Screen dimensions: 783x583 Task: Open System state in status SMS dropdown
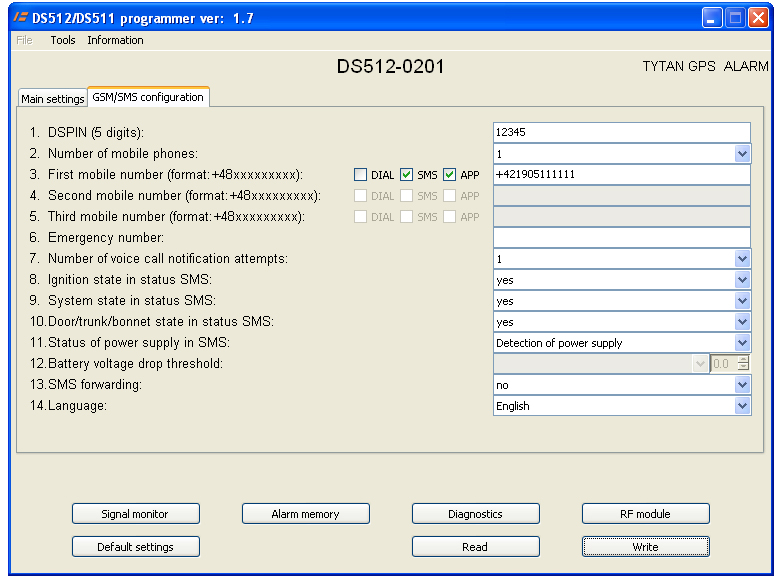742,301
